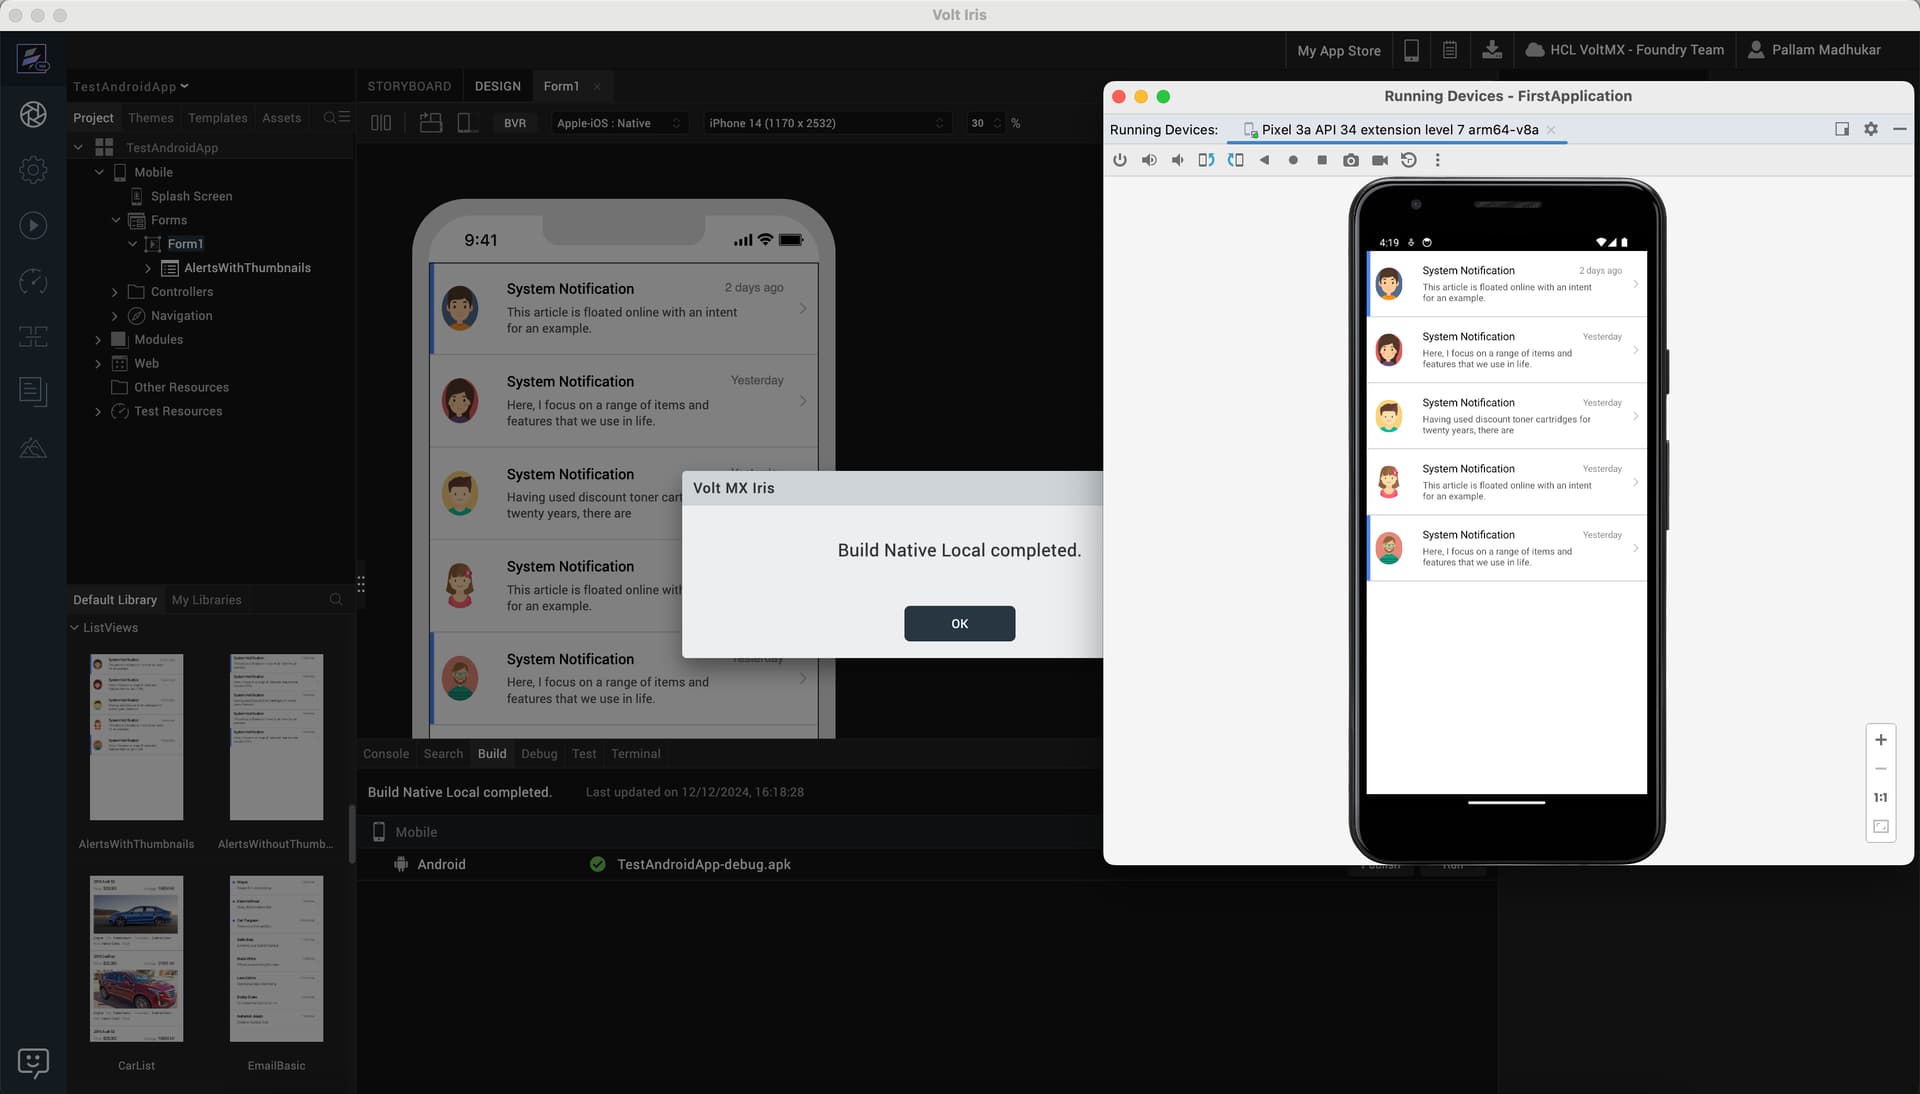Click TestAndroidApp-debug.apk build output
Viewport: 1920px width, 1094px height.
(703, 864)
